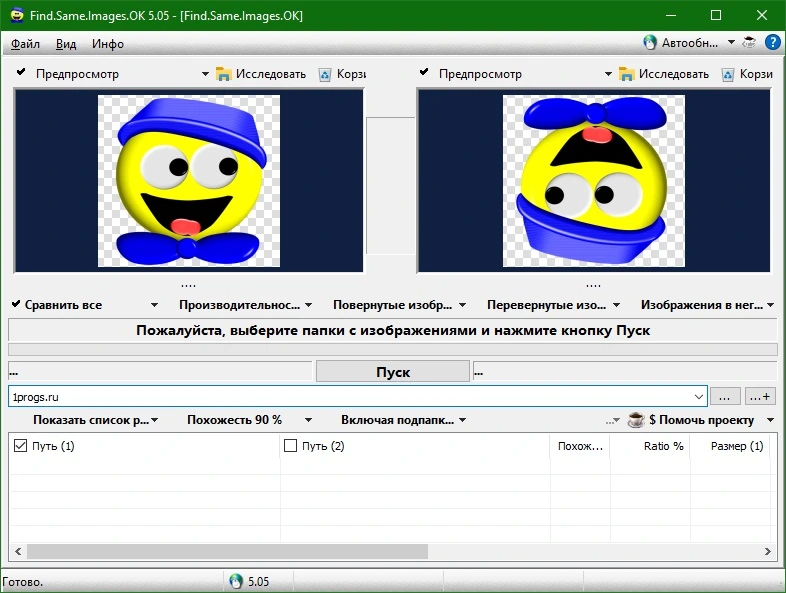Click the 5.05 version icon in status bar
Image resolution: width=786 pixels, height=593 pixels.
(236, 581)
